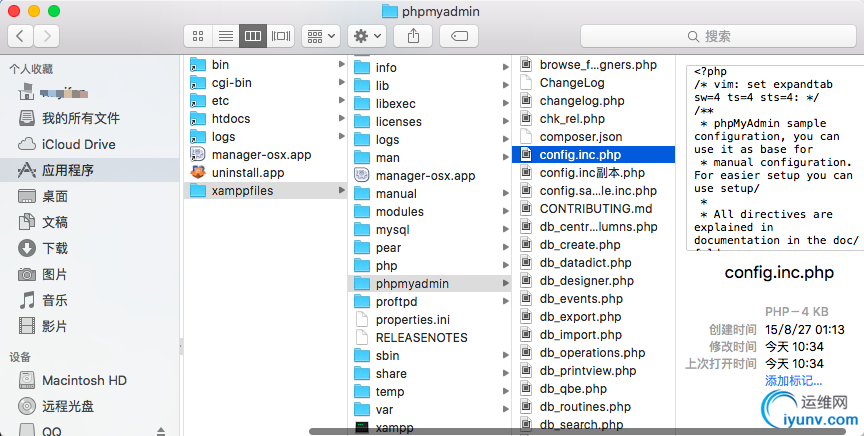This screenshot has width=864, height=436.
Task: Select db_qbe.php file
Action: coord(593,389)
